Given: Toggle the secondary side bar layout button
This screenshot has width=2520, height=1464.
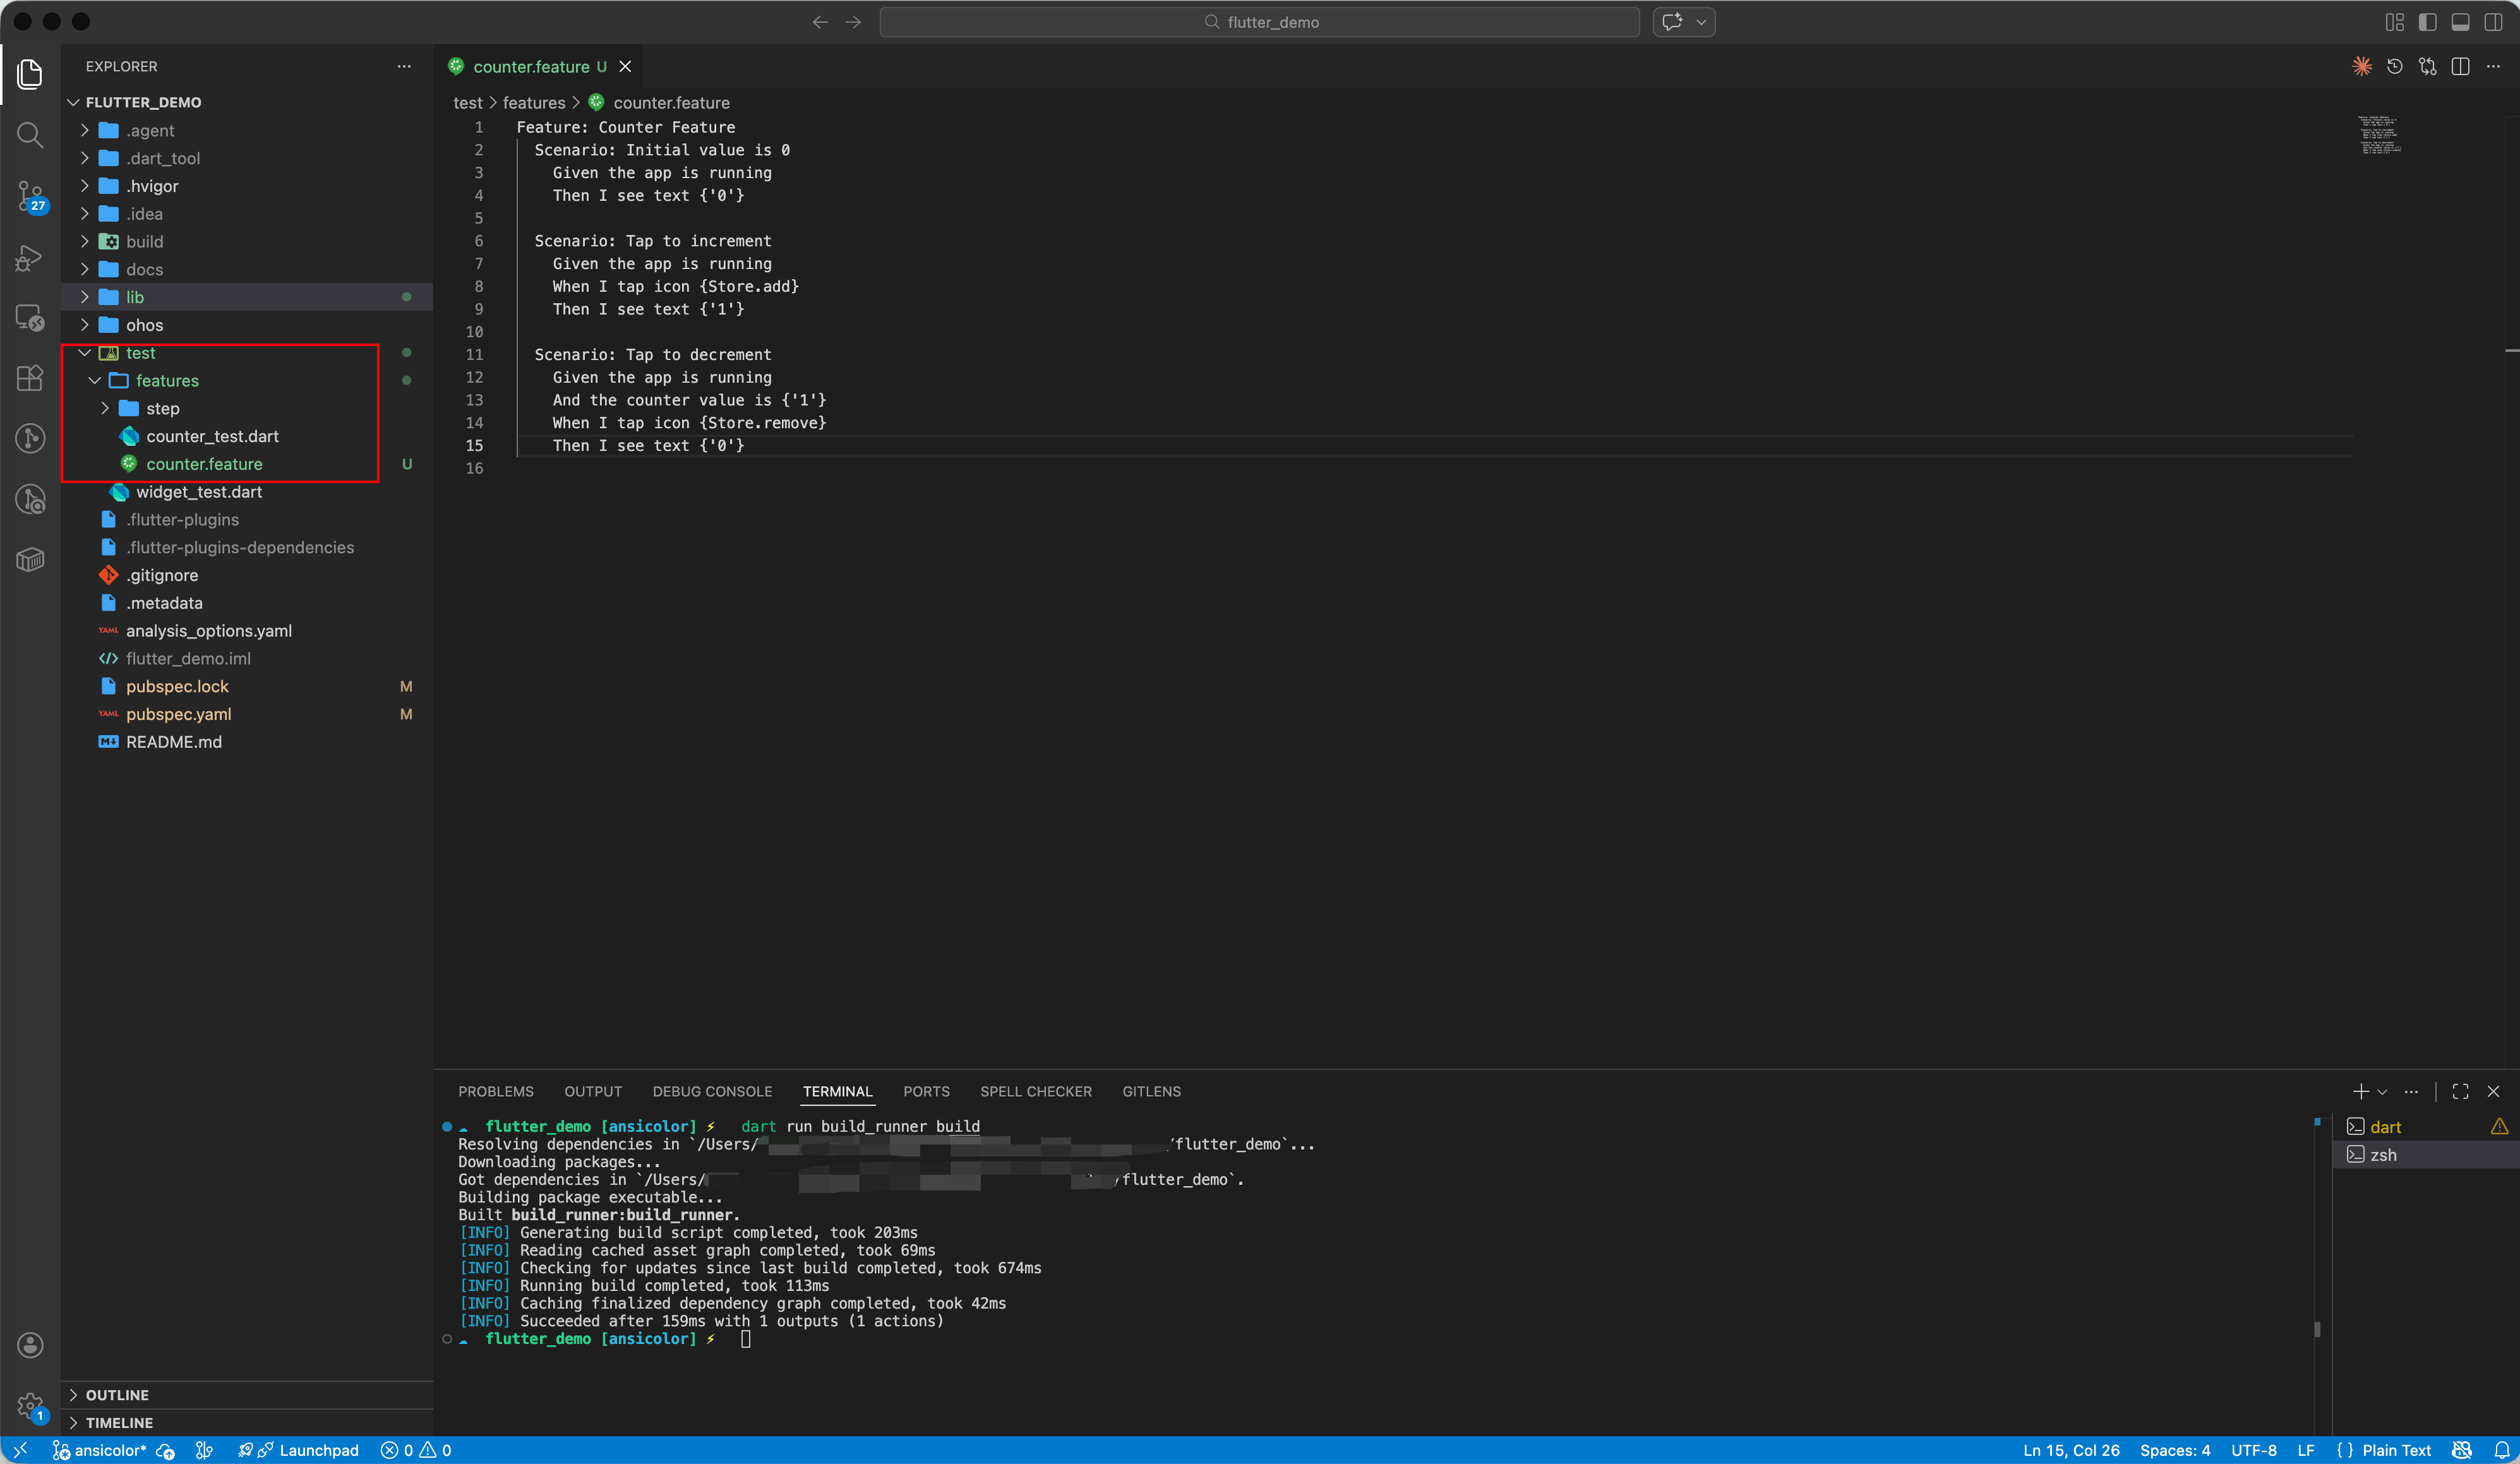Looking at the screenshot, I should (x=2493, y=22).
